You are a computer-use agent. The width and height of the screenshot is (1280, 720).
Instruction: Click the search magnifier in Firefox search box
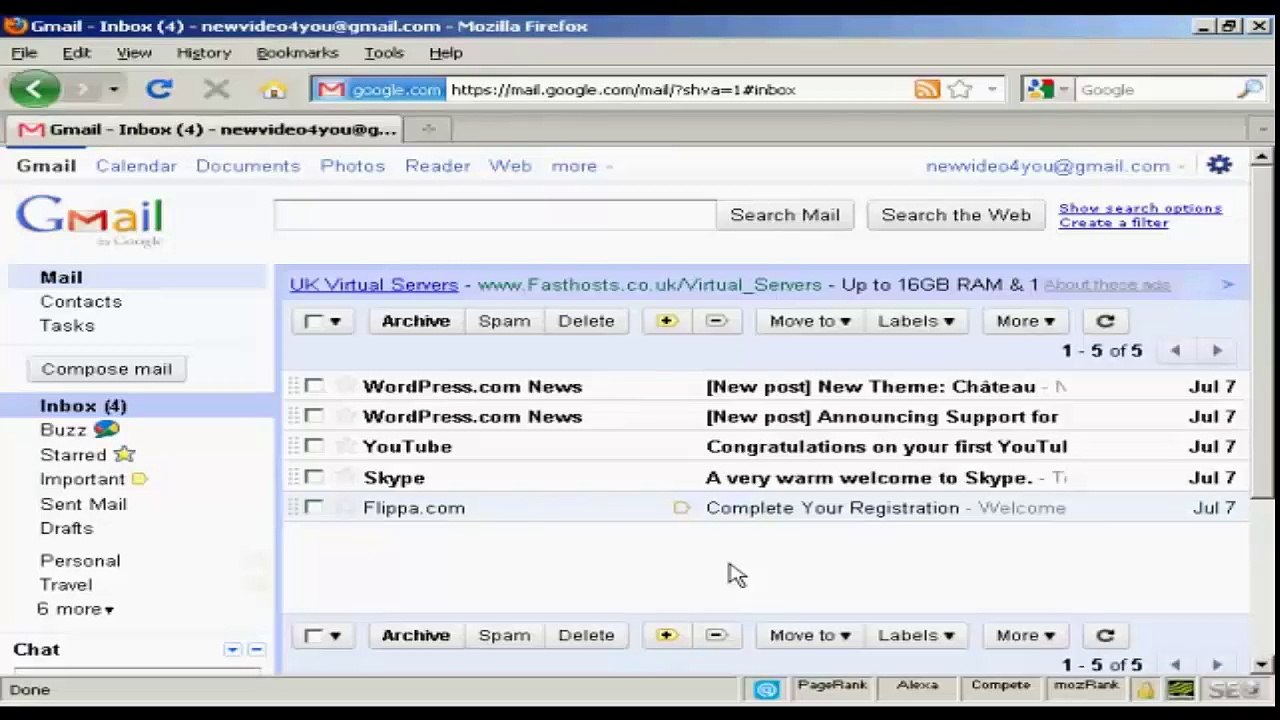[1250, 89]
